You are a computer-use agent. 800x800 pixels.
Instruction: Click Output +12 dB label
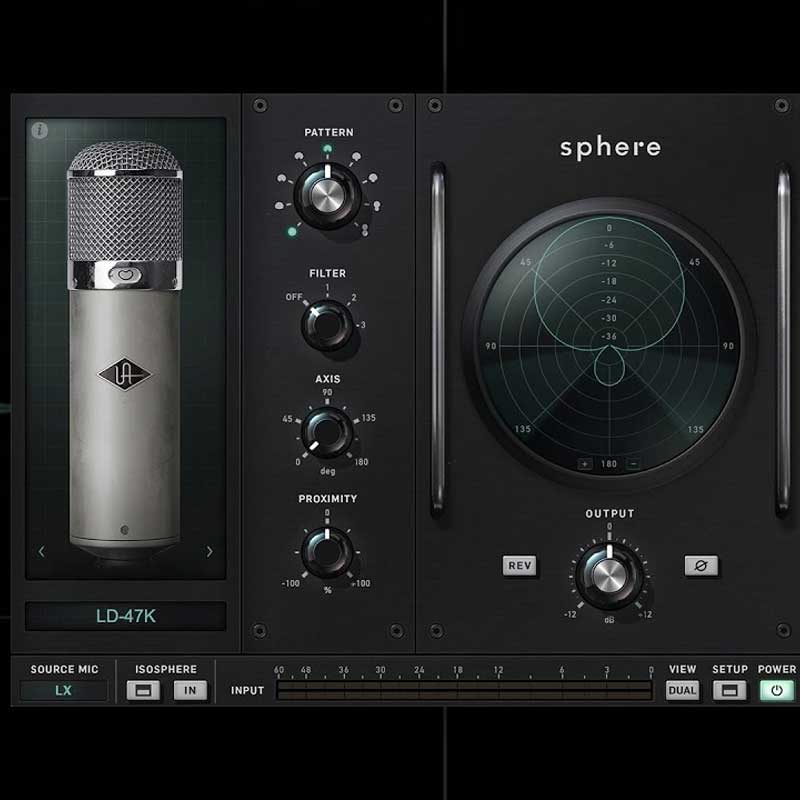point(645,614)
